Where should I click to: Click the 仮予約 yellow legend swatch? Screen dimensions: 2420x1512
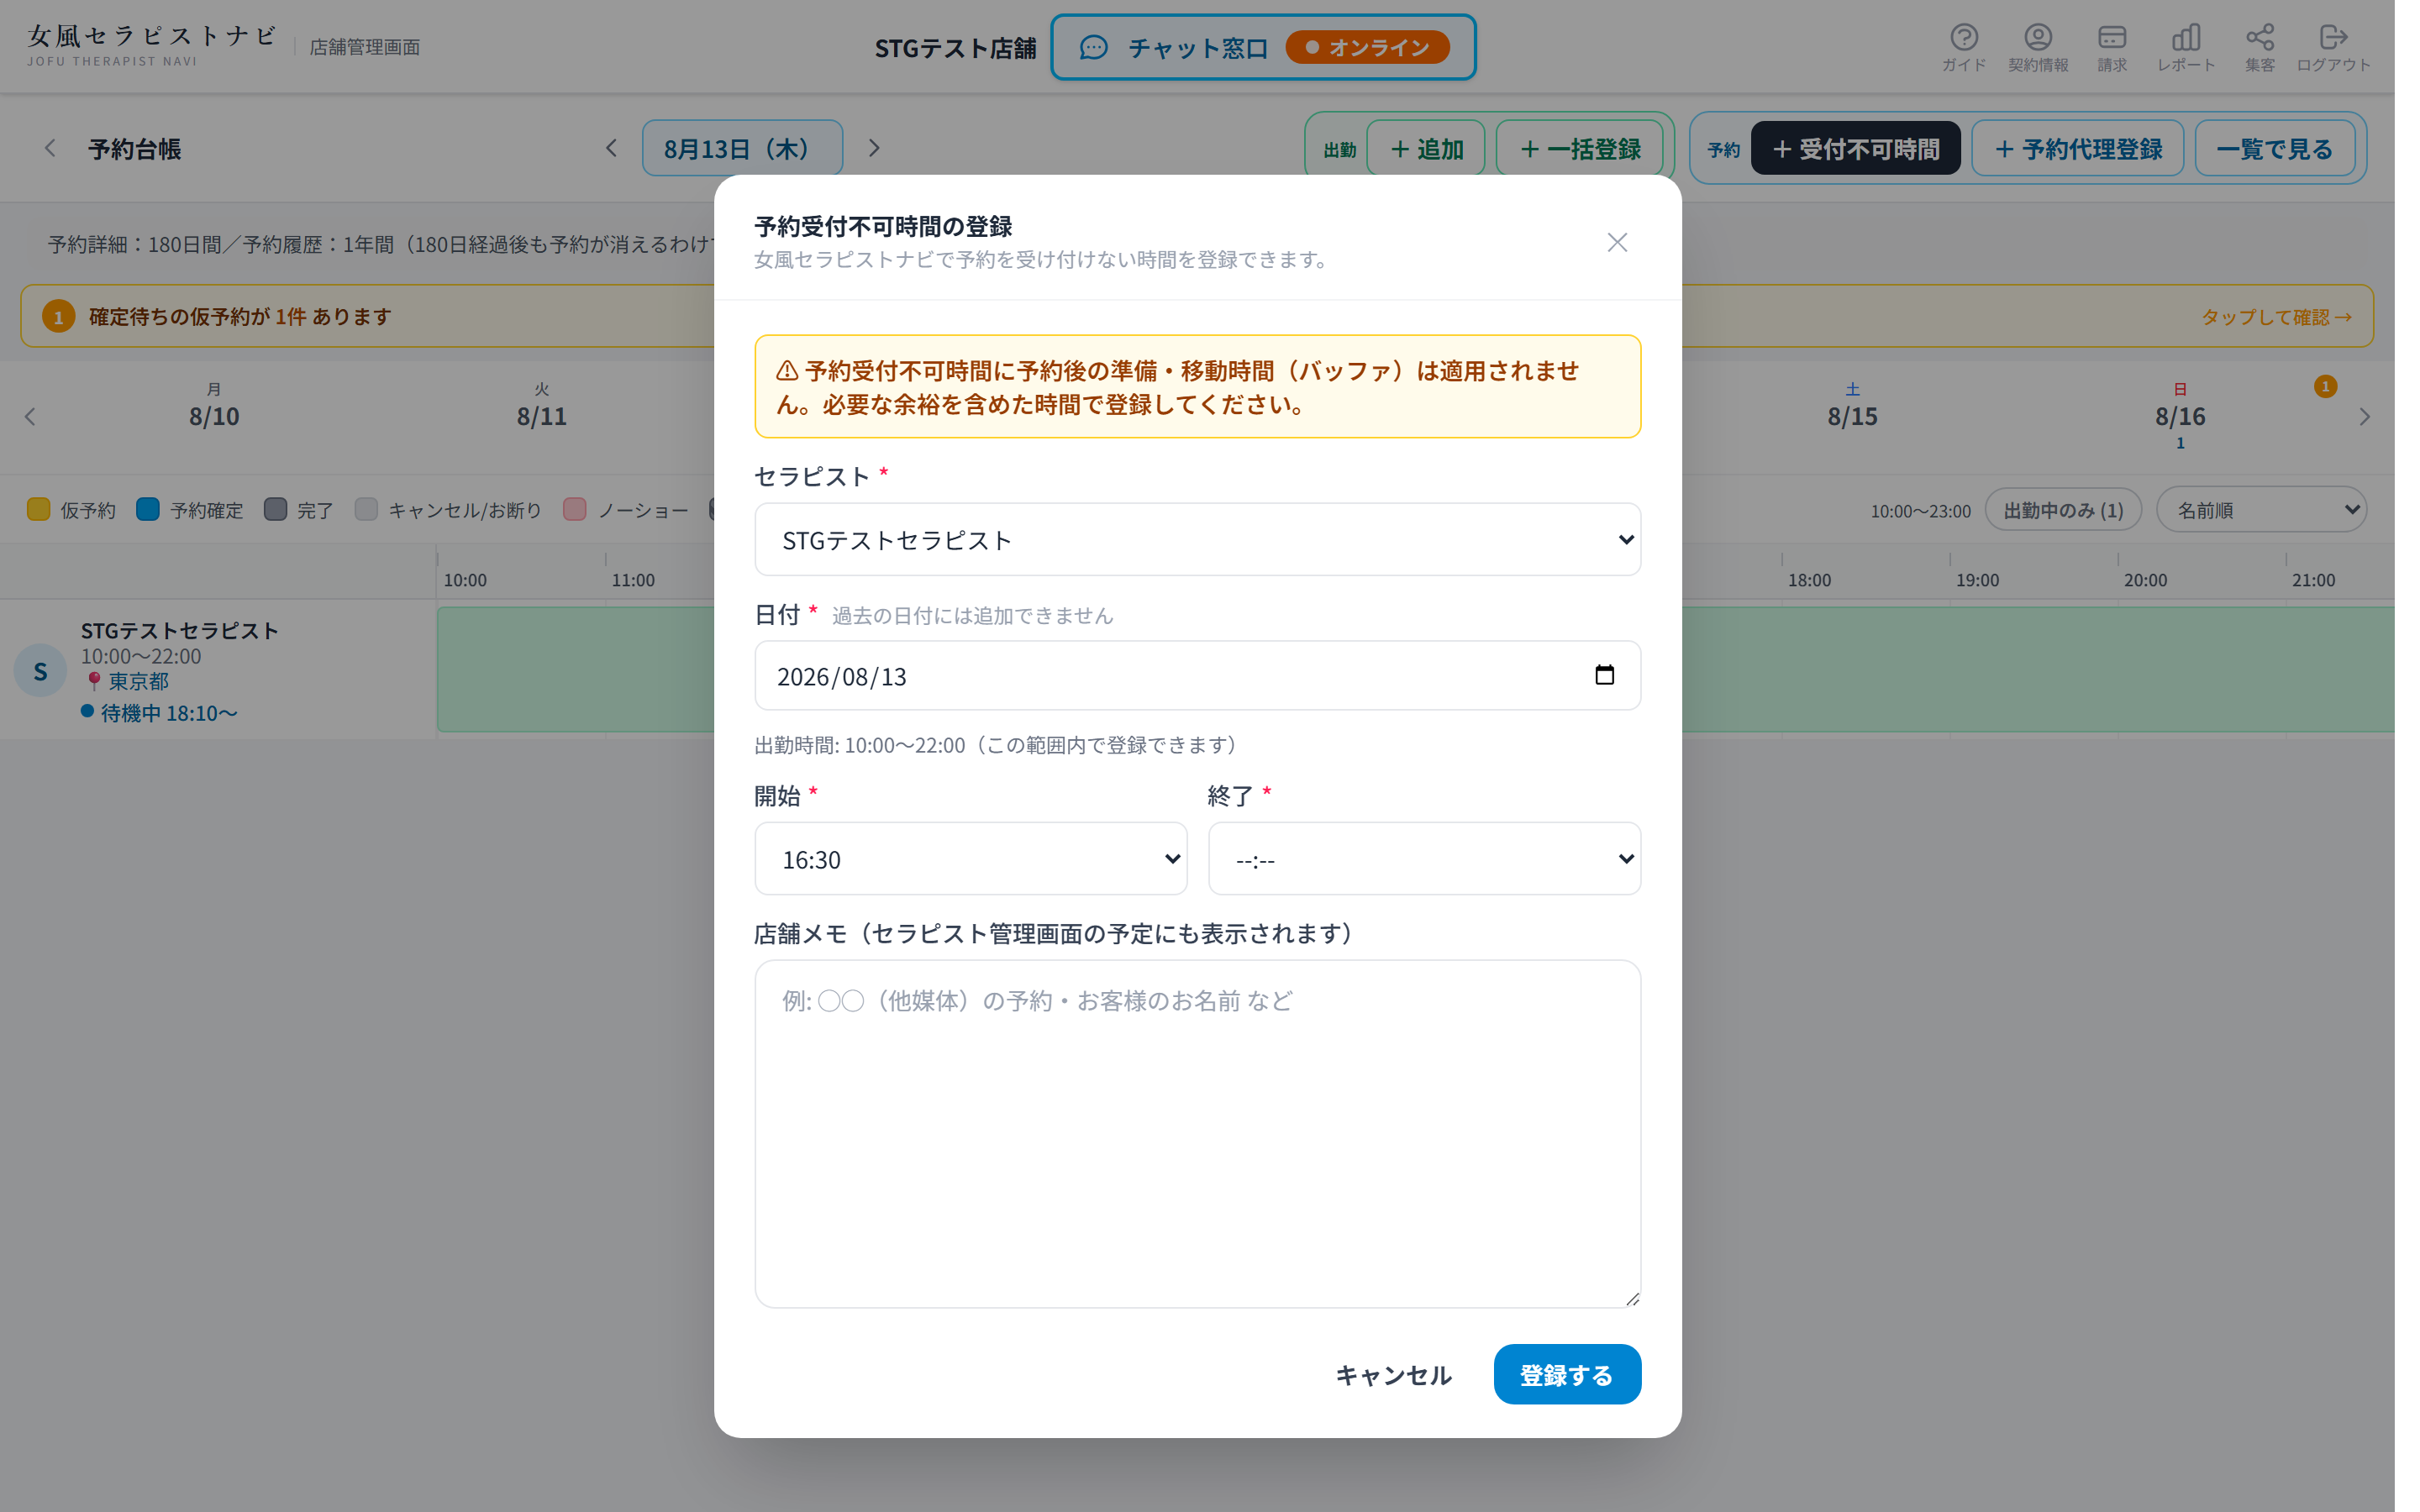(38, 509)
